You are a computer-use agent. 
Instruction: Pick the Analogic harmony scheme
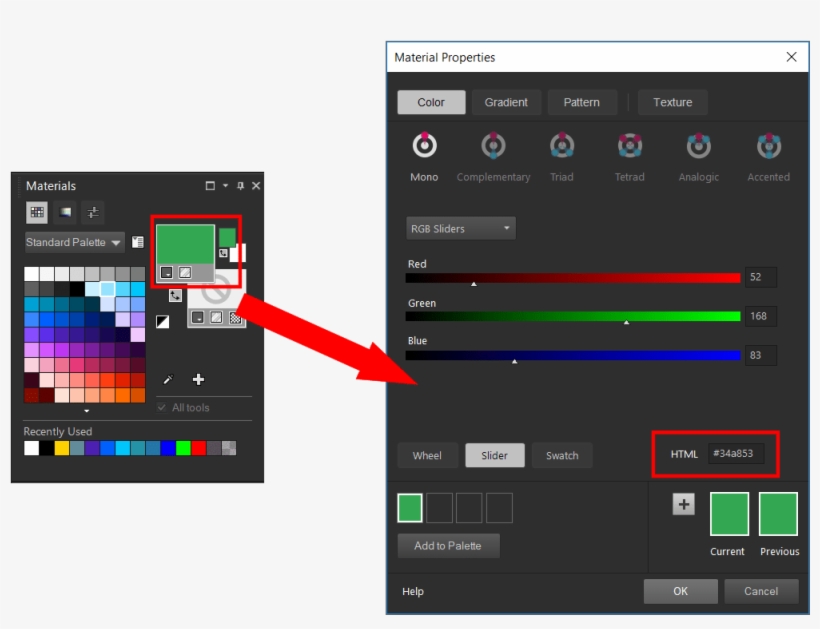(698, 145)
